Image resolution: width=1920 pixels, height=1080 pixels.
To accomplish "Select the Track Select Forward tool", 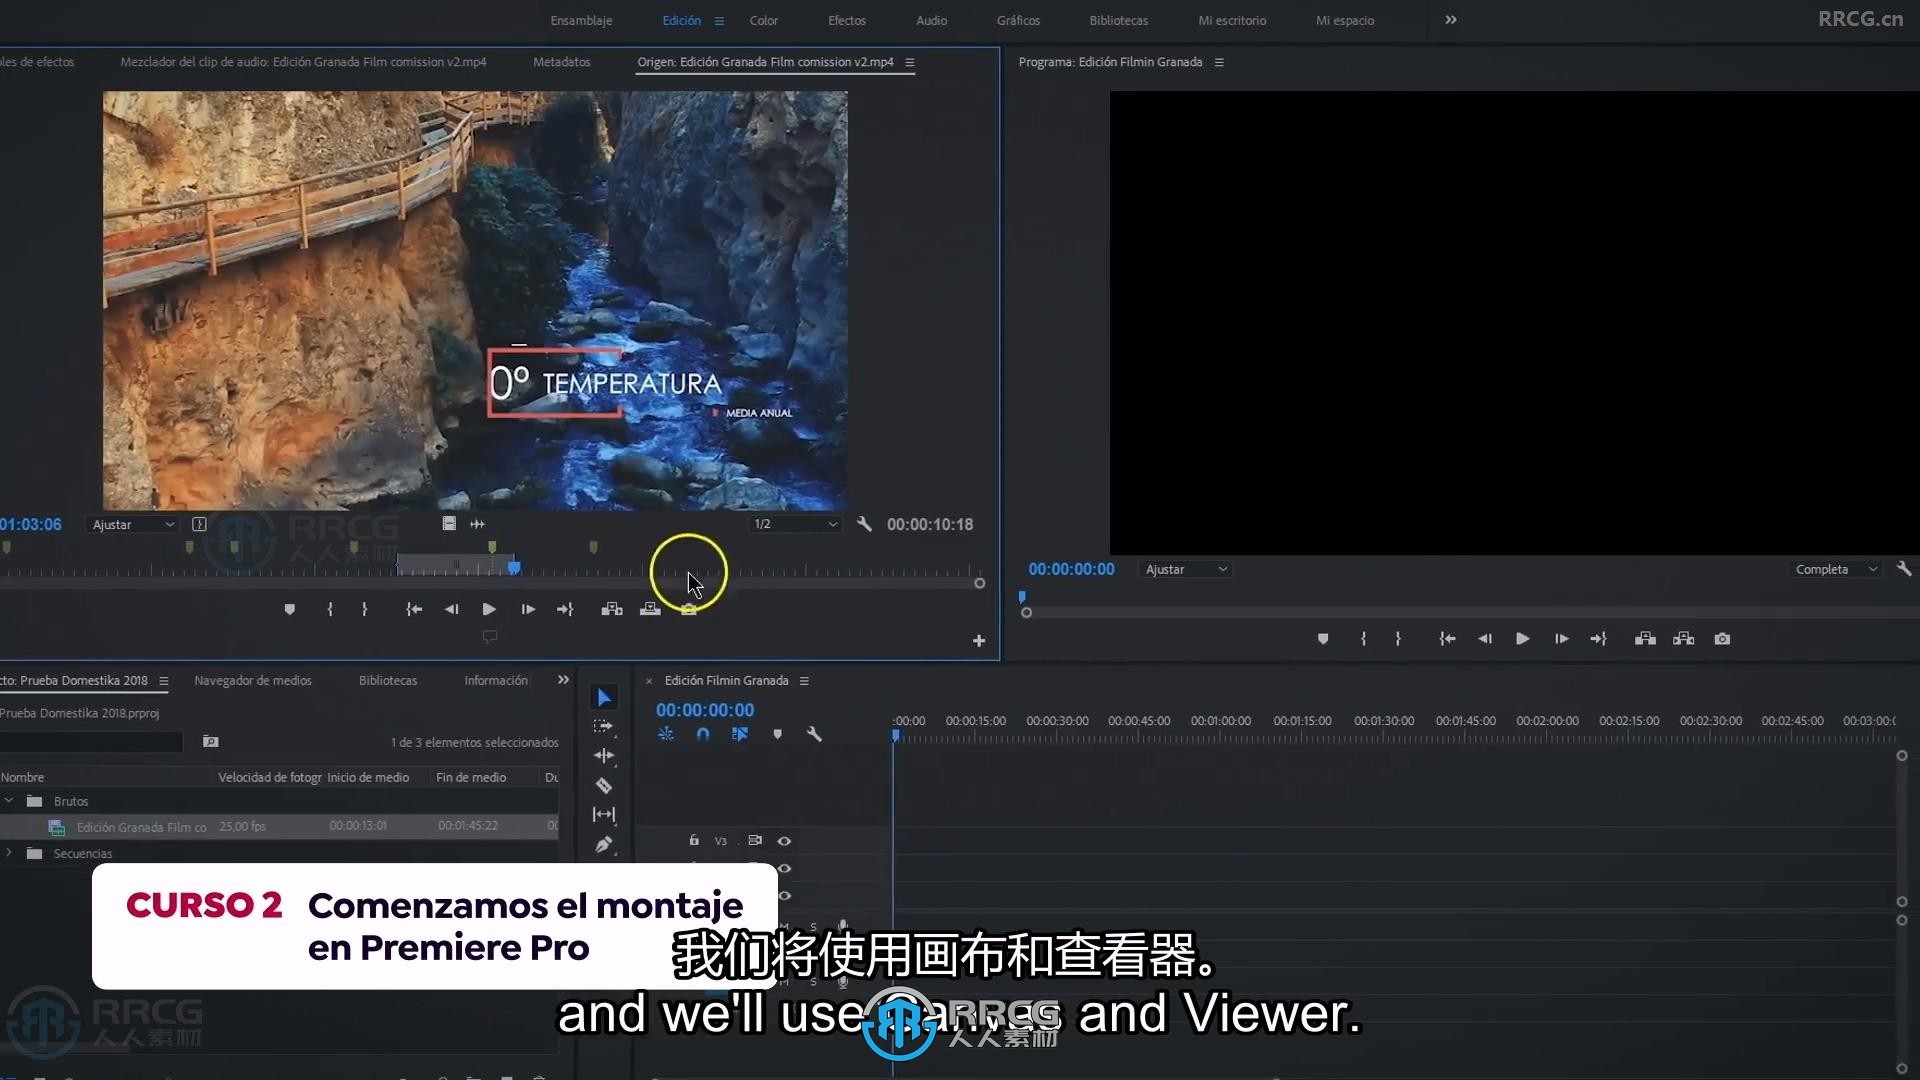I will coord(603,726).
